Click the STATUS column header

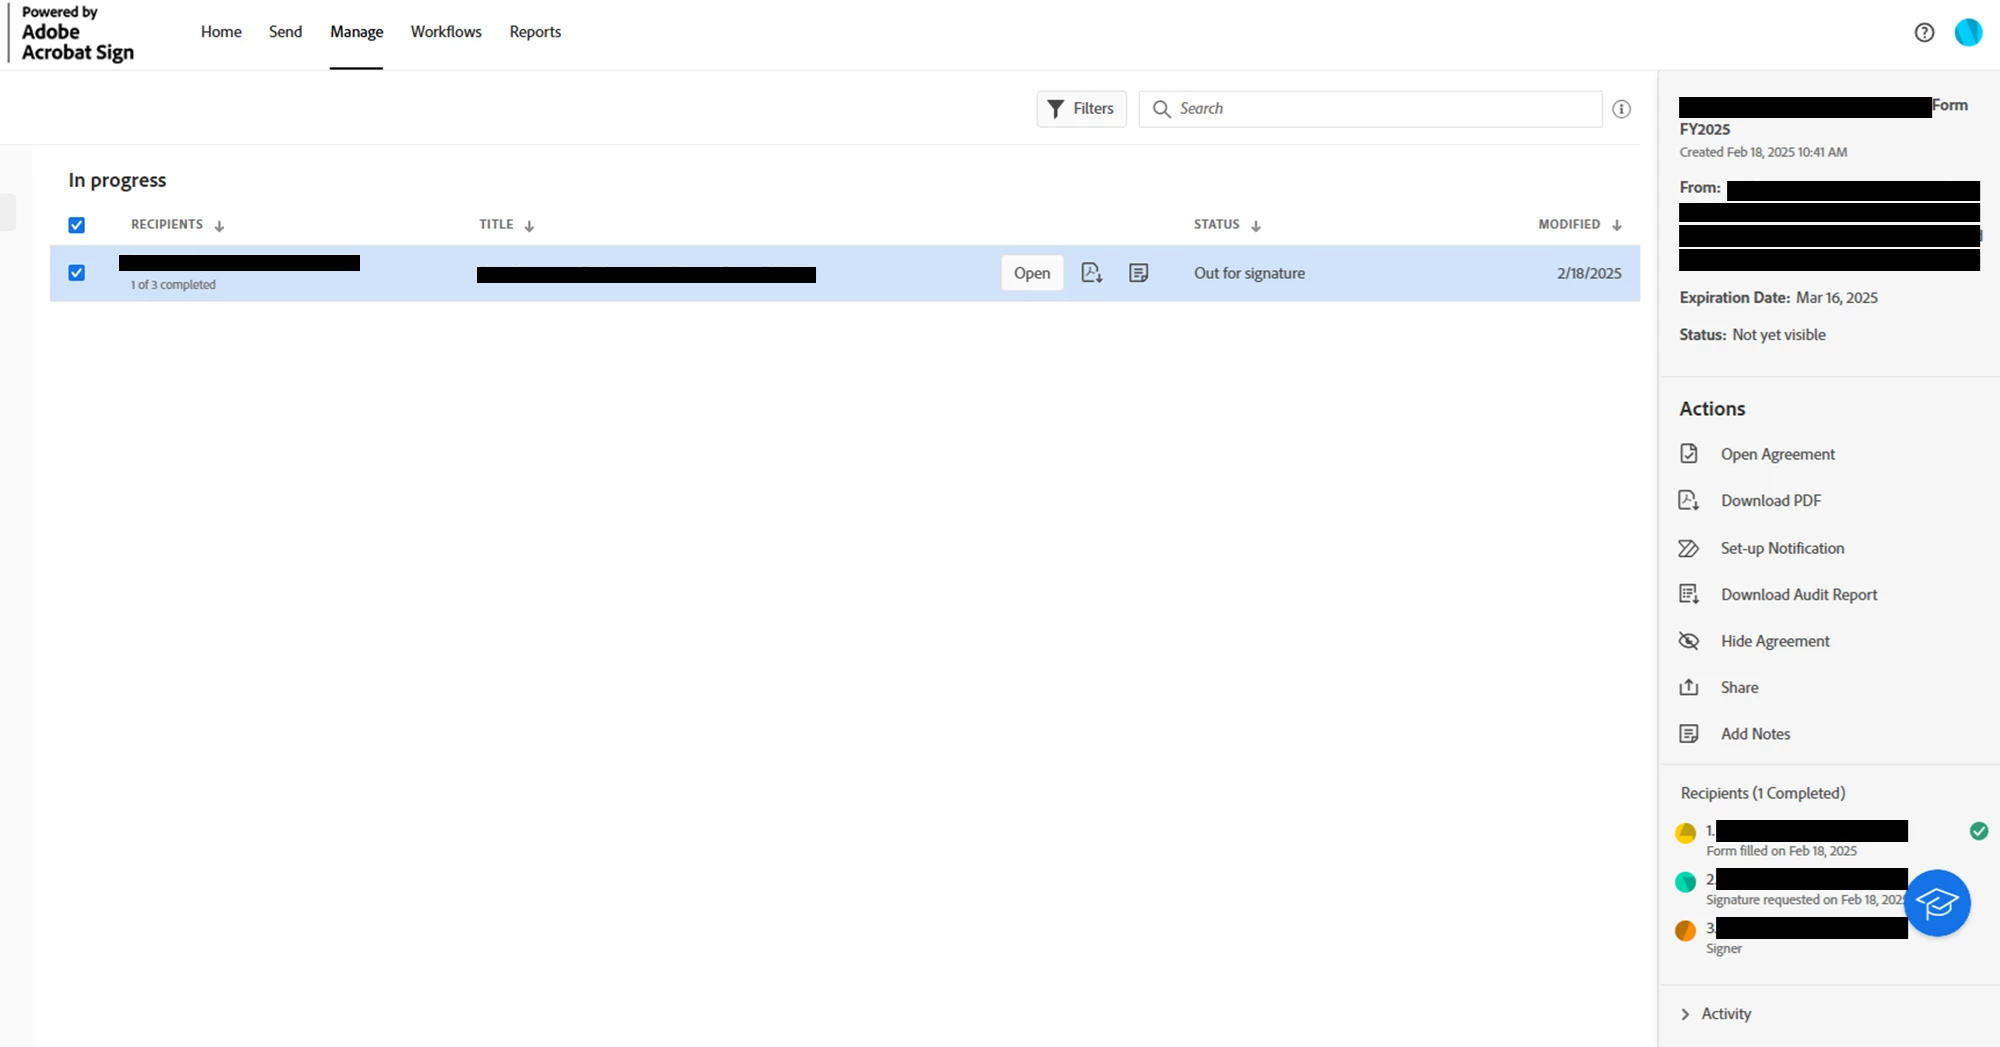(x=1216, y=225)
